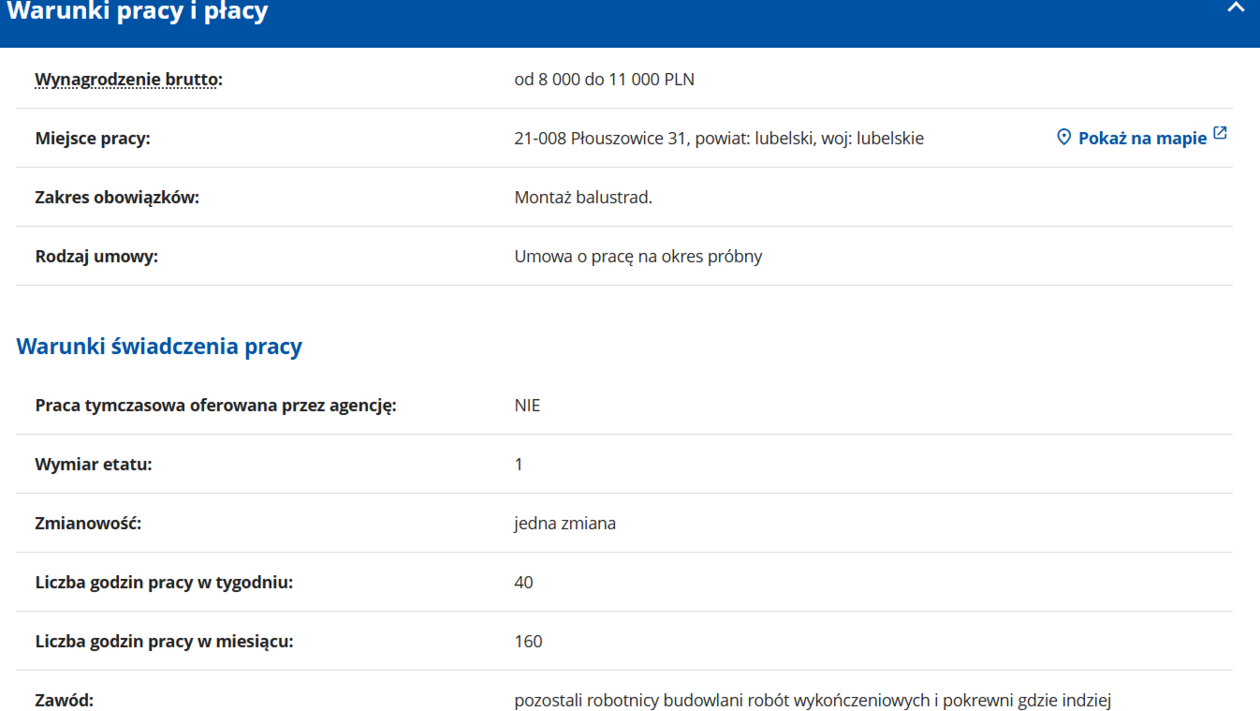Select the Montaż balustrad duties text

coord(583,197)
